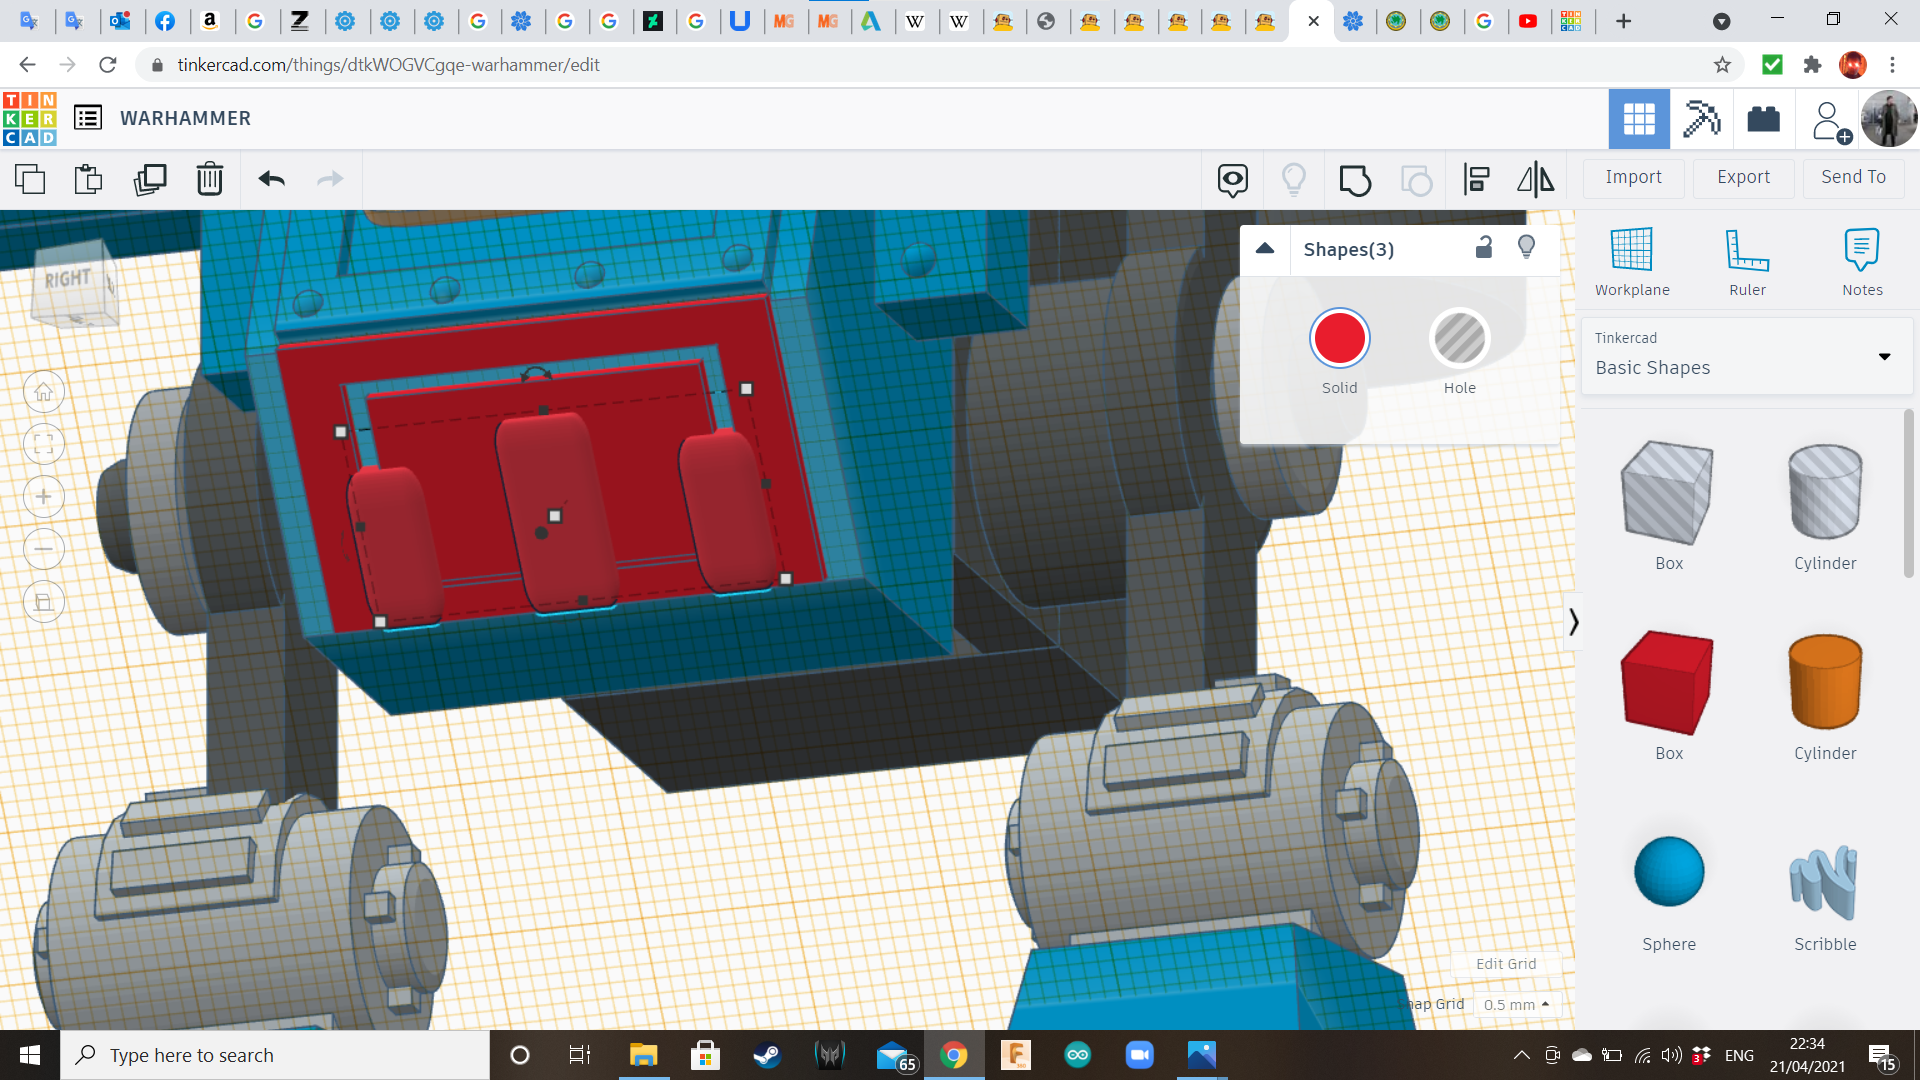Group the selected shapes
The width and height of the screenshot is (1920, 1080).
[1355, 180]
